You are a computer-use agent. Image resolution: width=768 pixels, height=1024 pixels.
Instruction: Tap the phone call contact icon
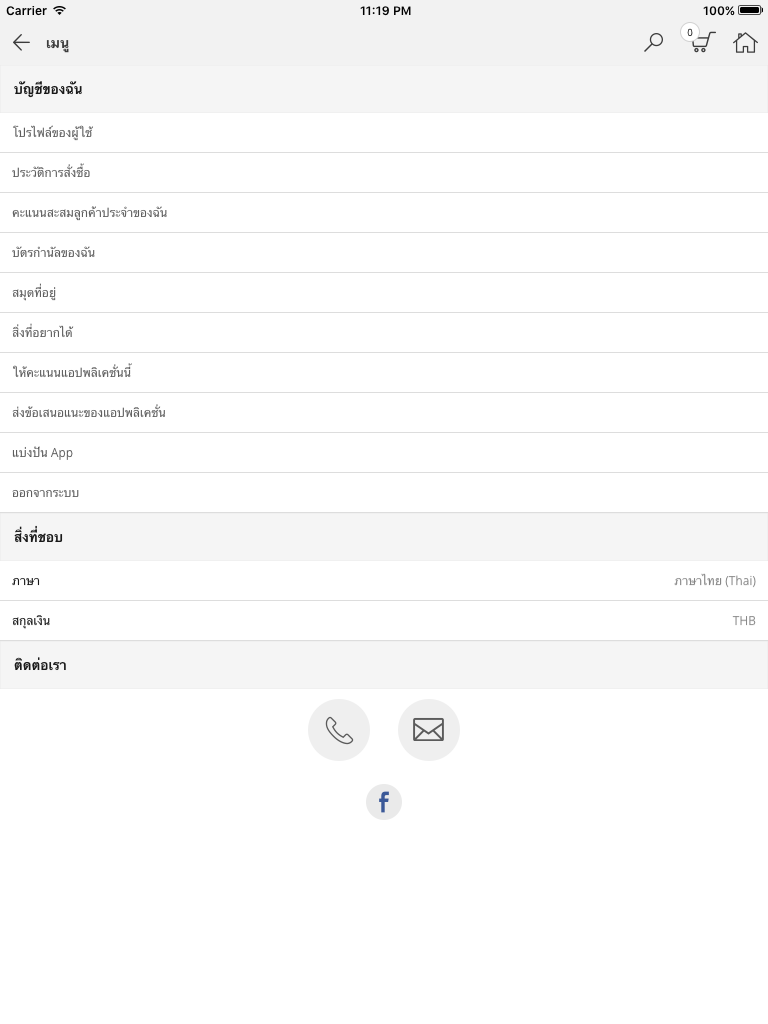point(339,730)
